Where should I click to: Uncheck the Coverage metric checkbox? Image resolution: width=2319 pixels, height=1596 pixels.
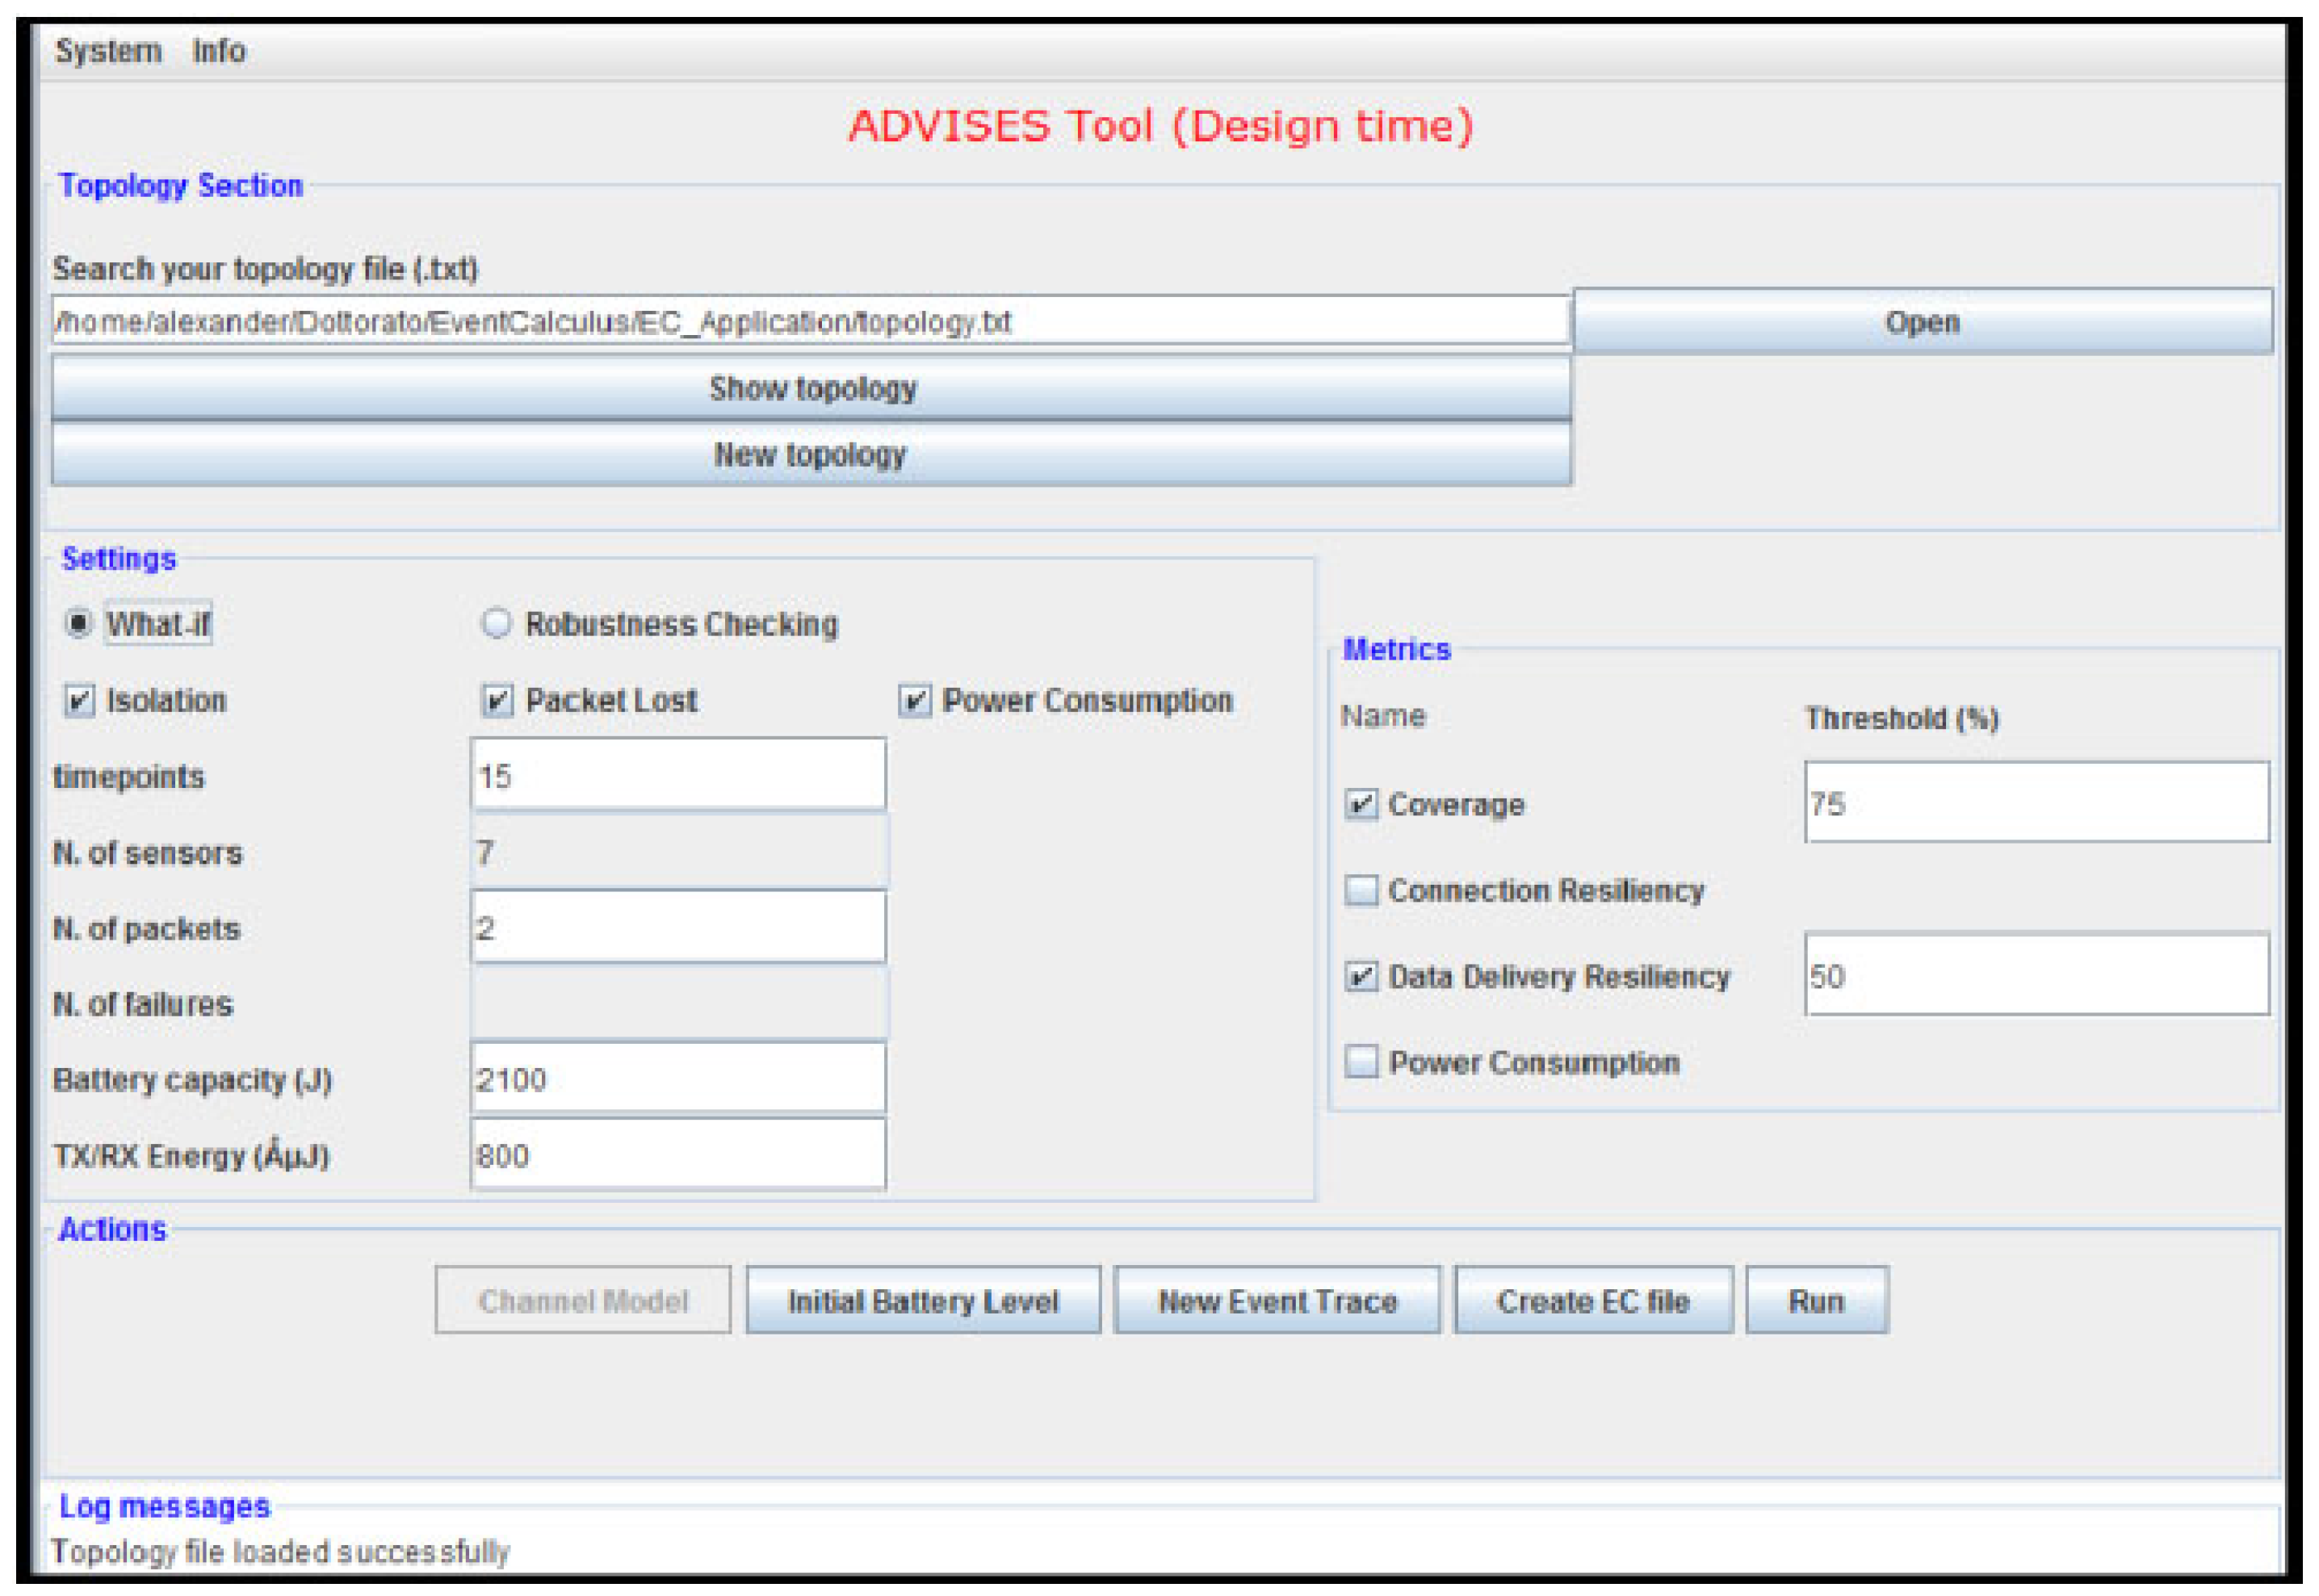click(x=1360, y=804)
